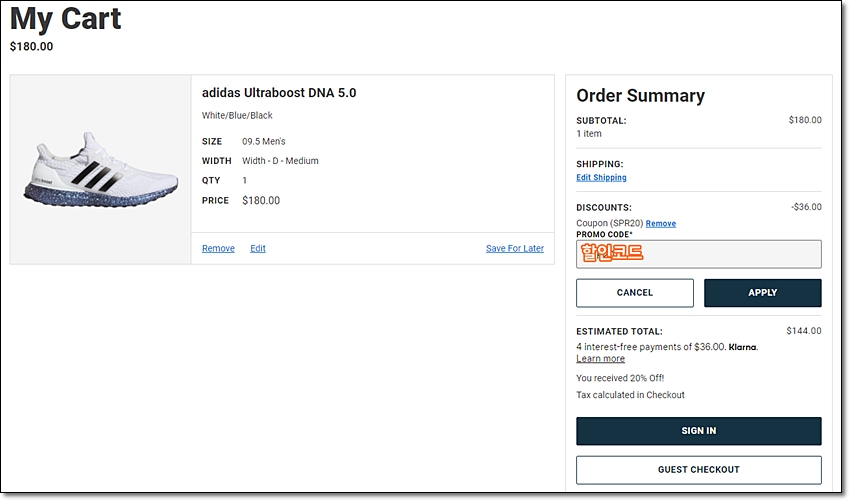Click the 'Order Summary' heading
Screen dimensions: 850x501
click(640, 96)
